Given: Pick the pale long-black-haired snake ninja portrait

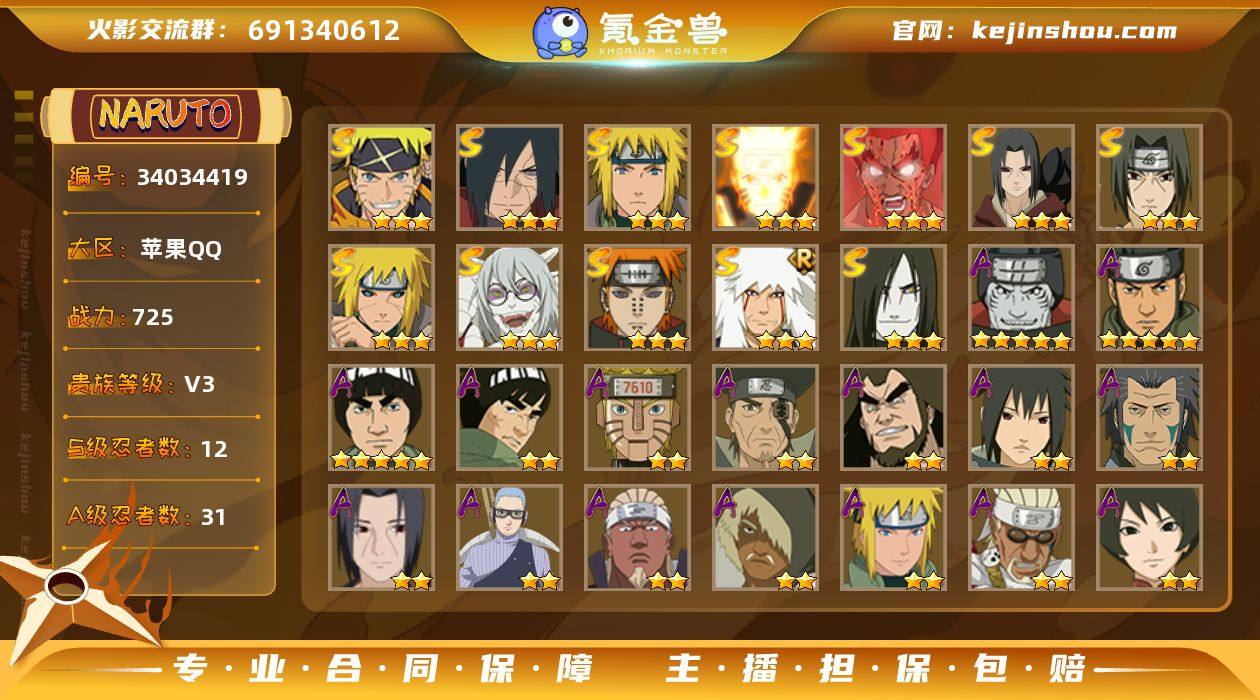Looking at the screenshot, I should click(x=893, y=298).
